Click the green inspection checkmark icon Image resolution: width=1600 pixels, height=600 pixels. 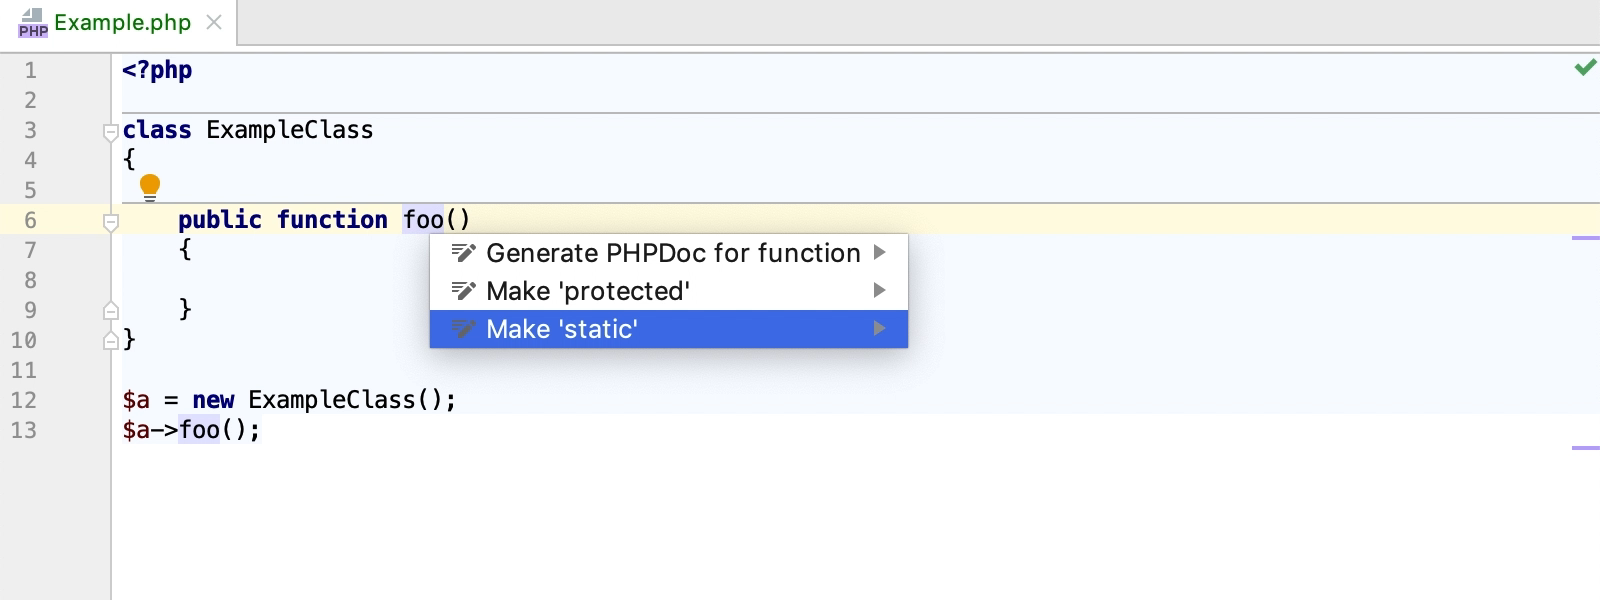1585,67
